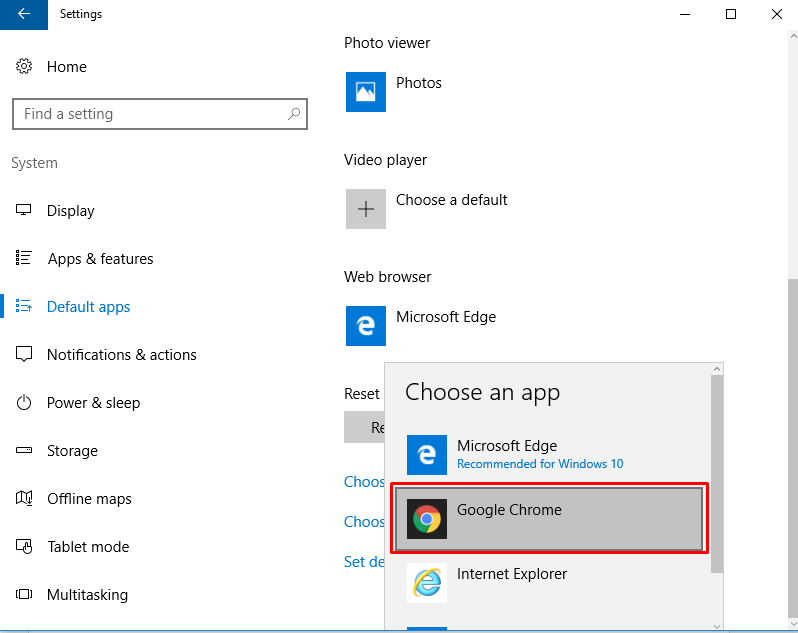Image resolution: width=798 pixels, height=633 pixels.
Task: Select Google Chrome as the default browser
Action: click(x=549, y=519)
